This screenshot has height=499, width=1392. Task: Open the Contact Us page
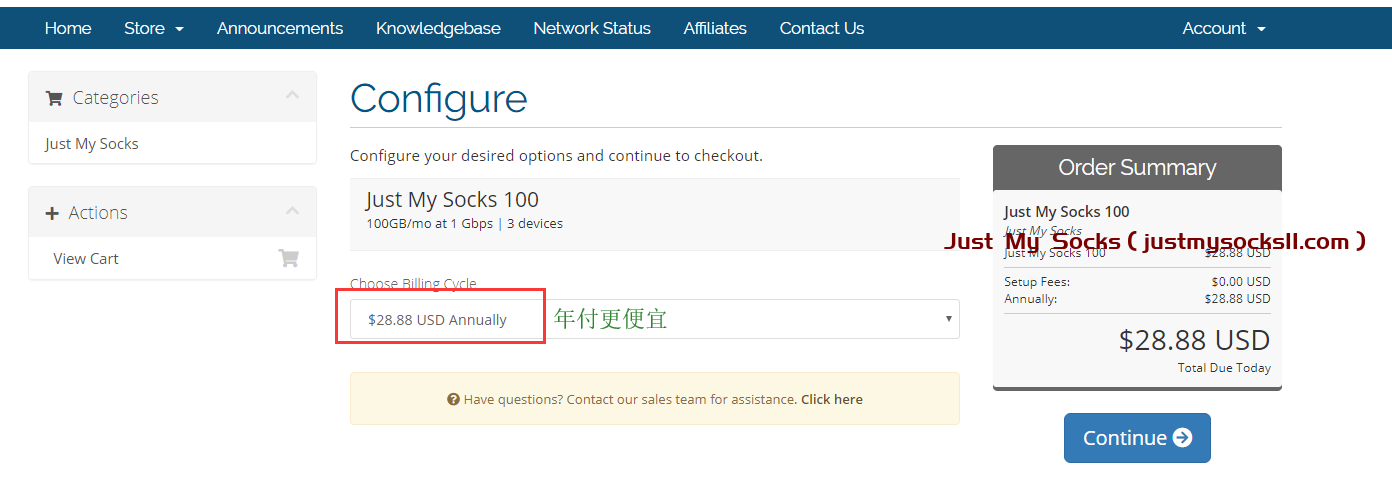click(x=822, y=28)
